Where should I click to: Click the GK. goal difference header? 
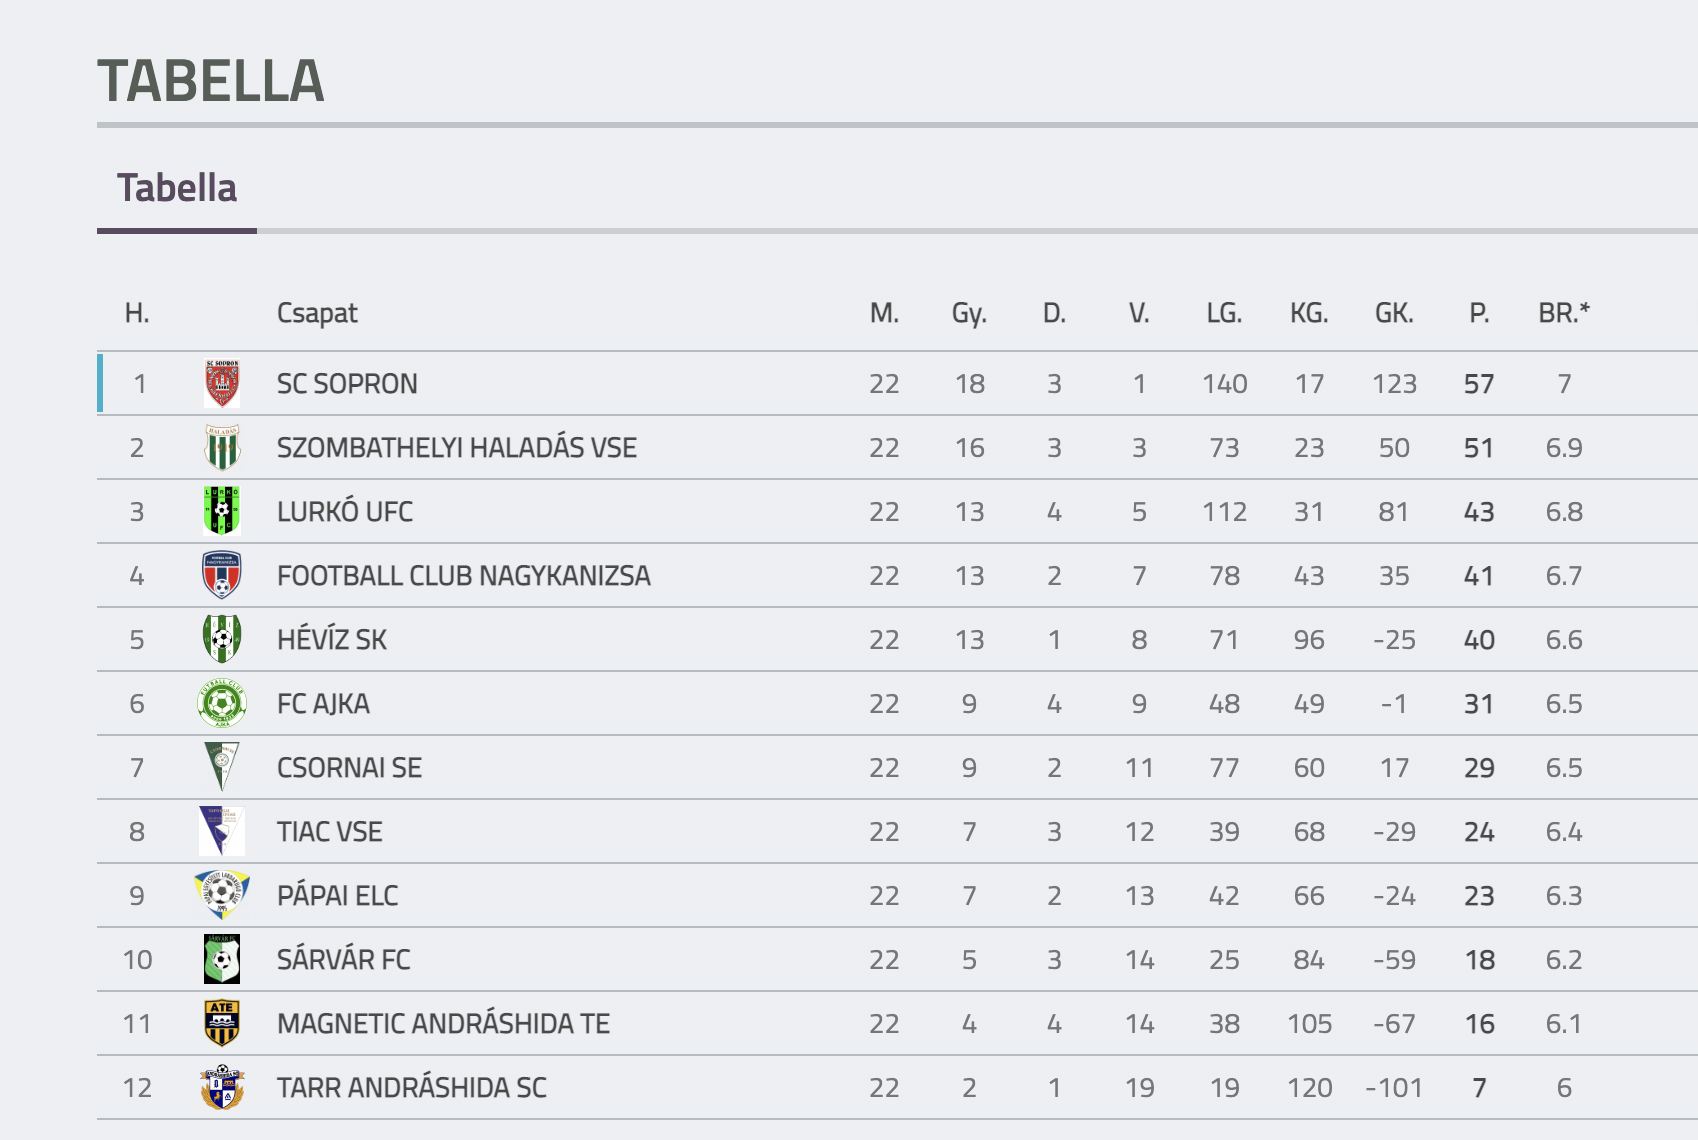pyautogui.click(x=1394, y=314)
